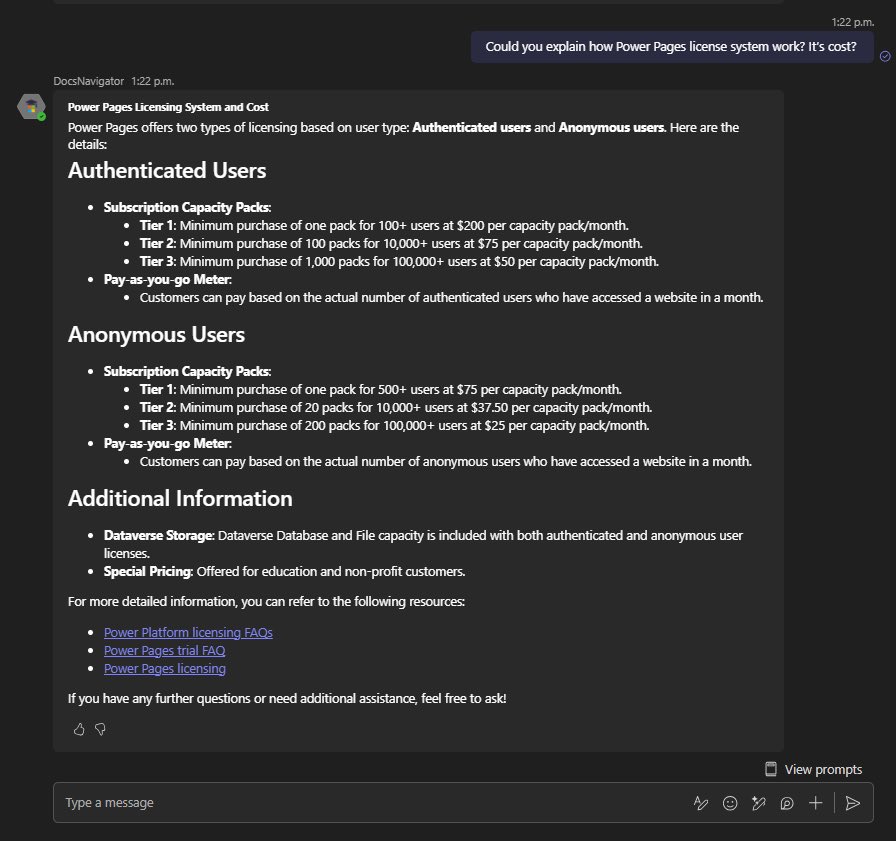Click the pay-as-you-go authenticated users sentence
The height and width of the screenshot is (841, 896).
[451, 298]
